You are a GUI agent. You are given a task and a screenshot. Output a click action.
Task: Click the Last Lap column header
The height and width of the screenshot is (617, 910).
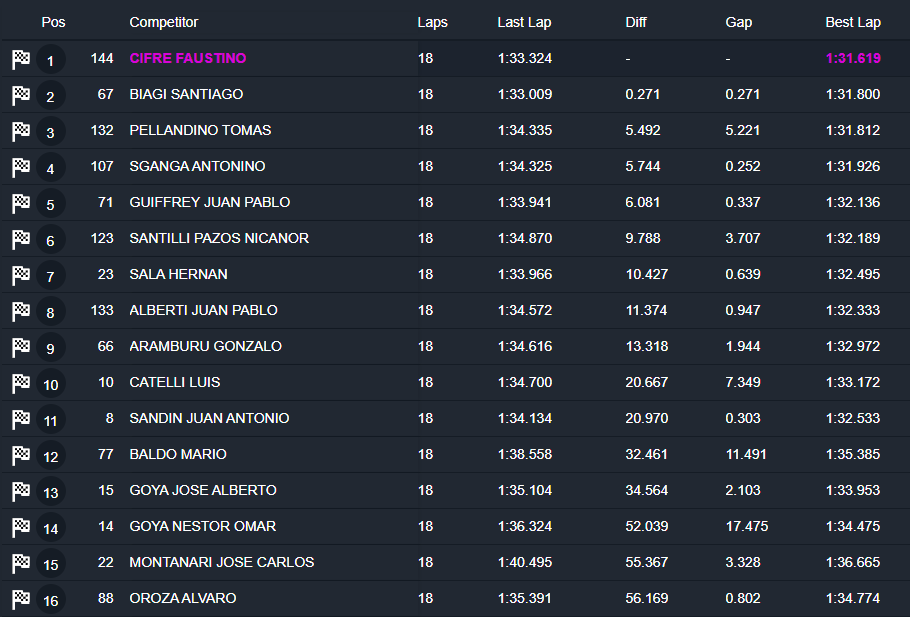[x=524, y=22]
